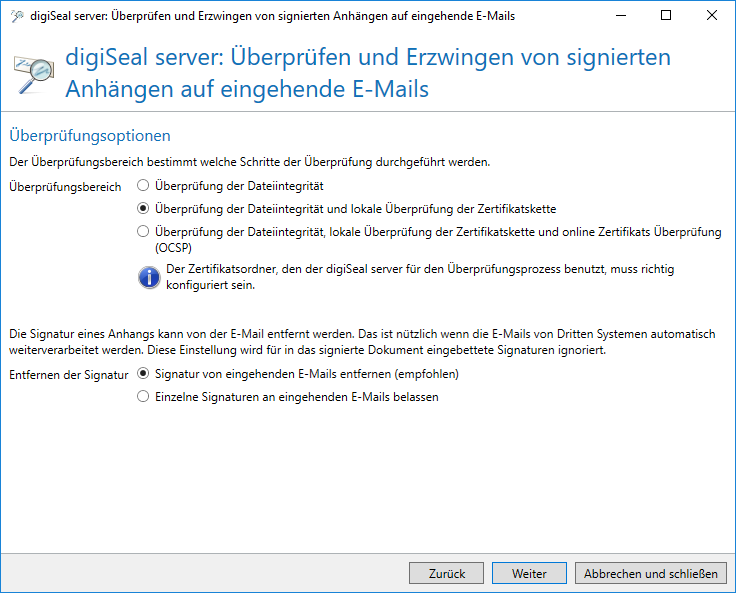Maximize the digiSeal server window
The image size is (736, 593).
click(666, 15)
